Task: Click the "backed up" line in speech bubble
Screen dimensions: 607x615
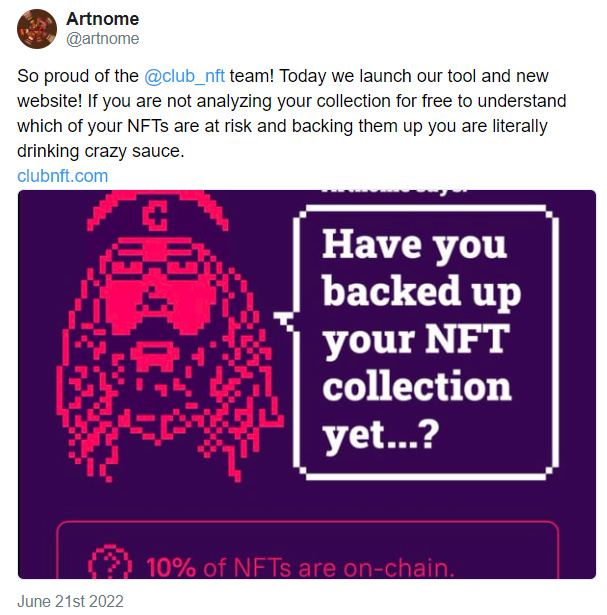Action: pyautogui.click(x=420, y=291)
